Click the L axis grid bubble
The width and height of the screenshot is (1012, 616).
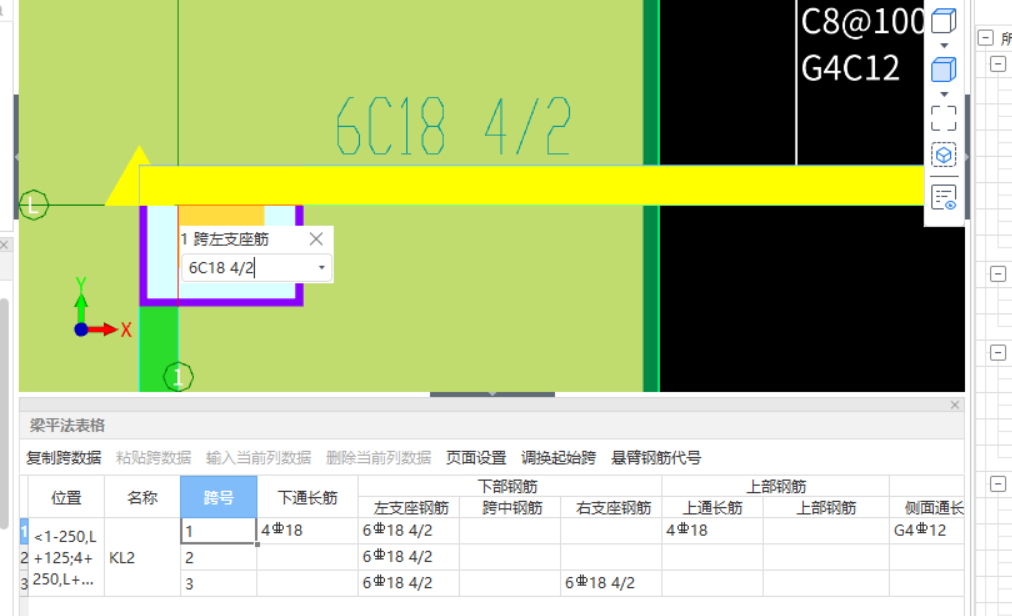click(x=34, y=205)
